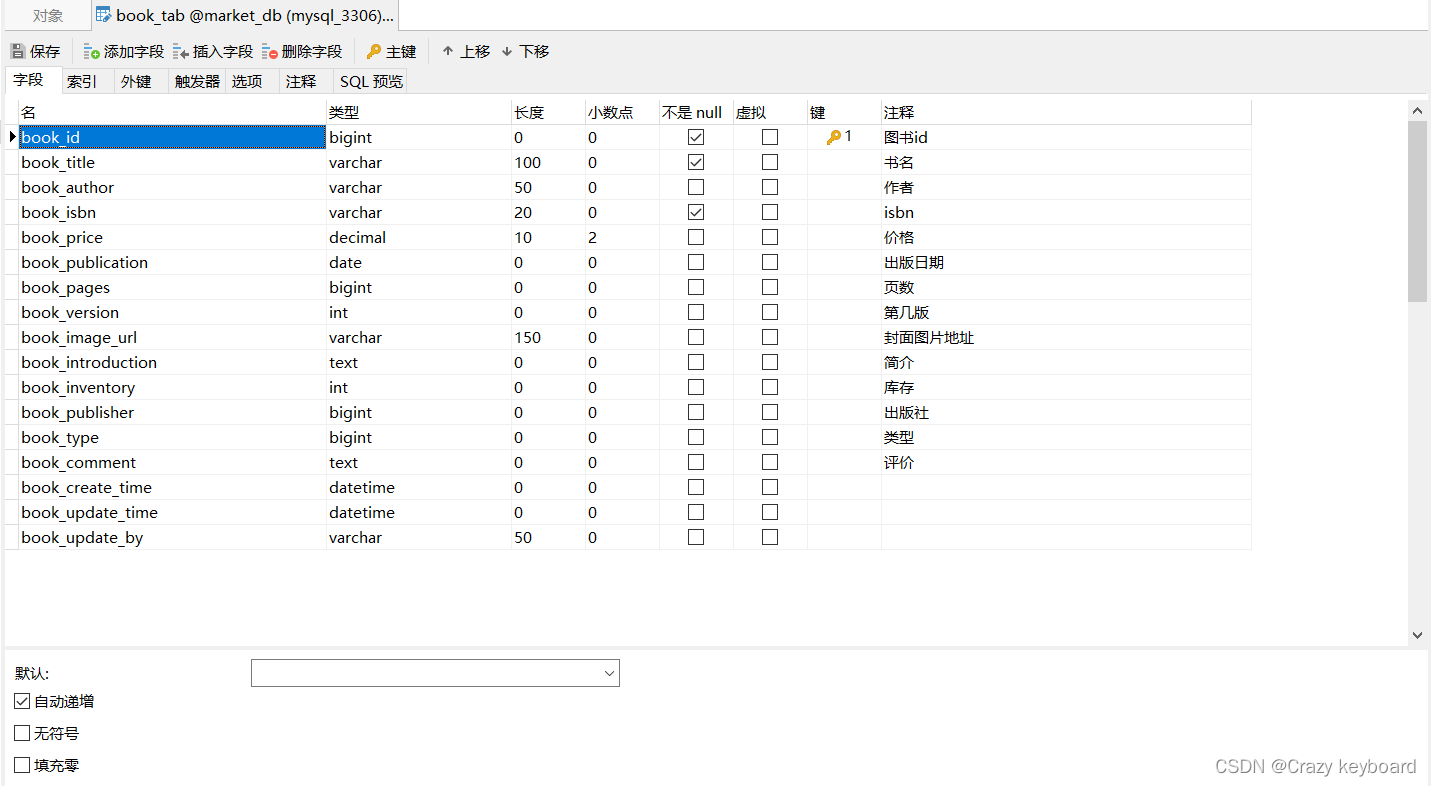Click Insert Field (插入字段) button
1431x786 pixels.
[213, 51]
